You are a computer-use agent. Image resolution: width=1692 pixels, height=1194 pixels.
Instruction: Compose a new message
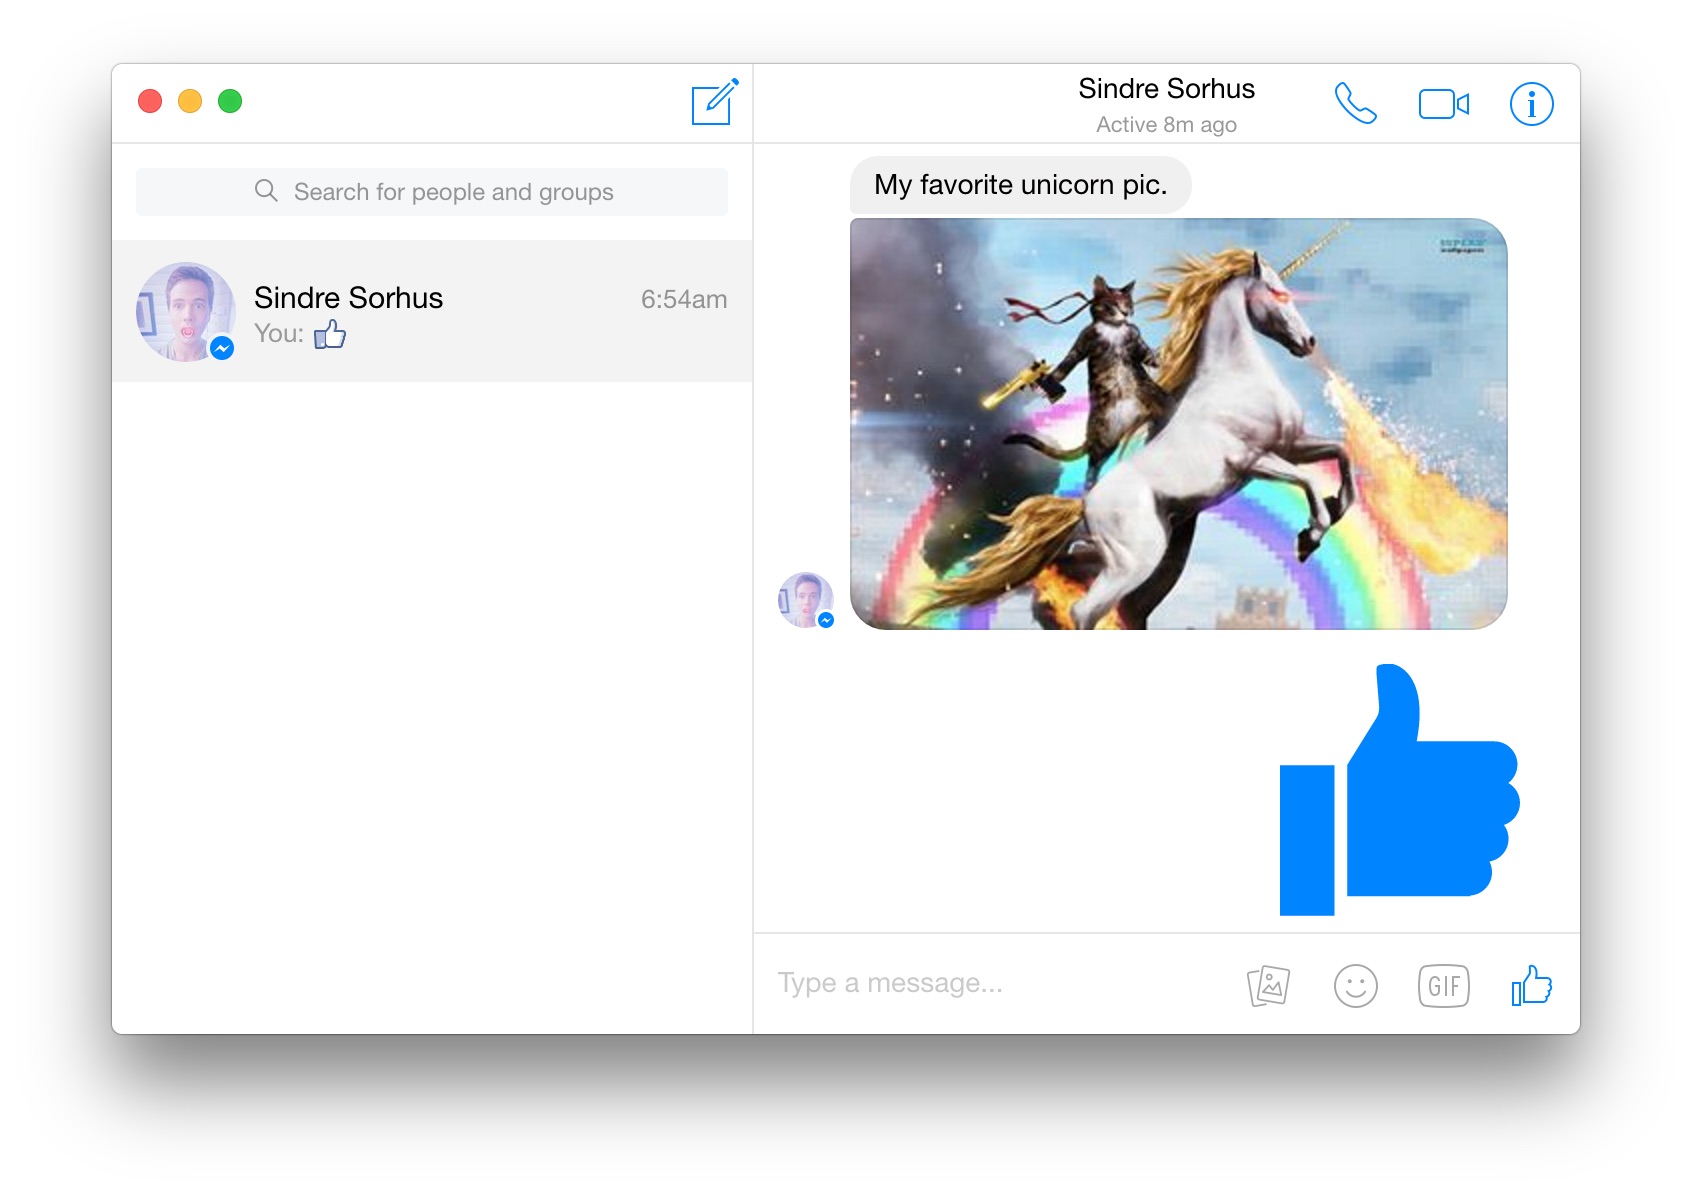point(714,102)
